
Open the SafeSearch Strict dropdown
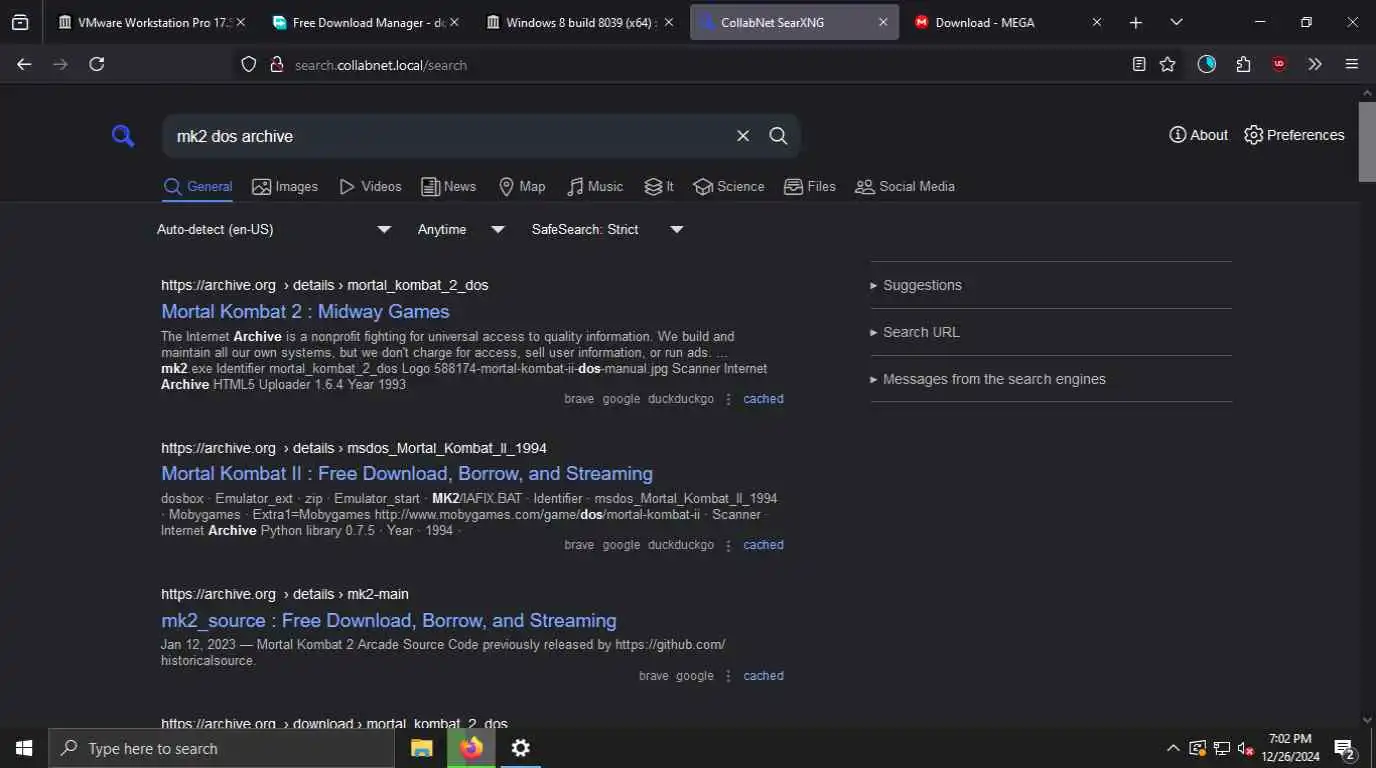[608, 229]
